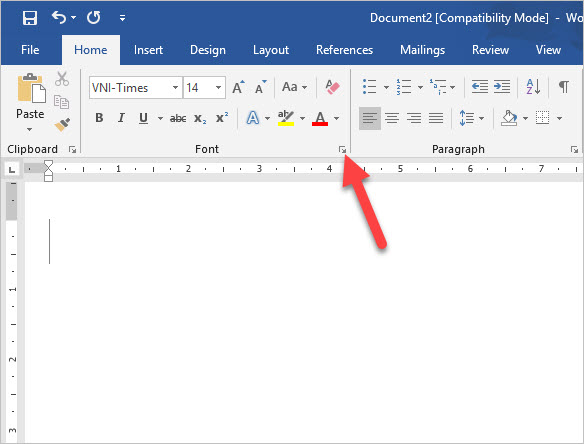The width and height of the screenshot is (584, 444).
Task: Open underline style dropdown arrow
Action: (160, 118)
